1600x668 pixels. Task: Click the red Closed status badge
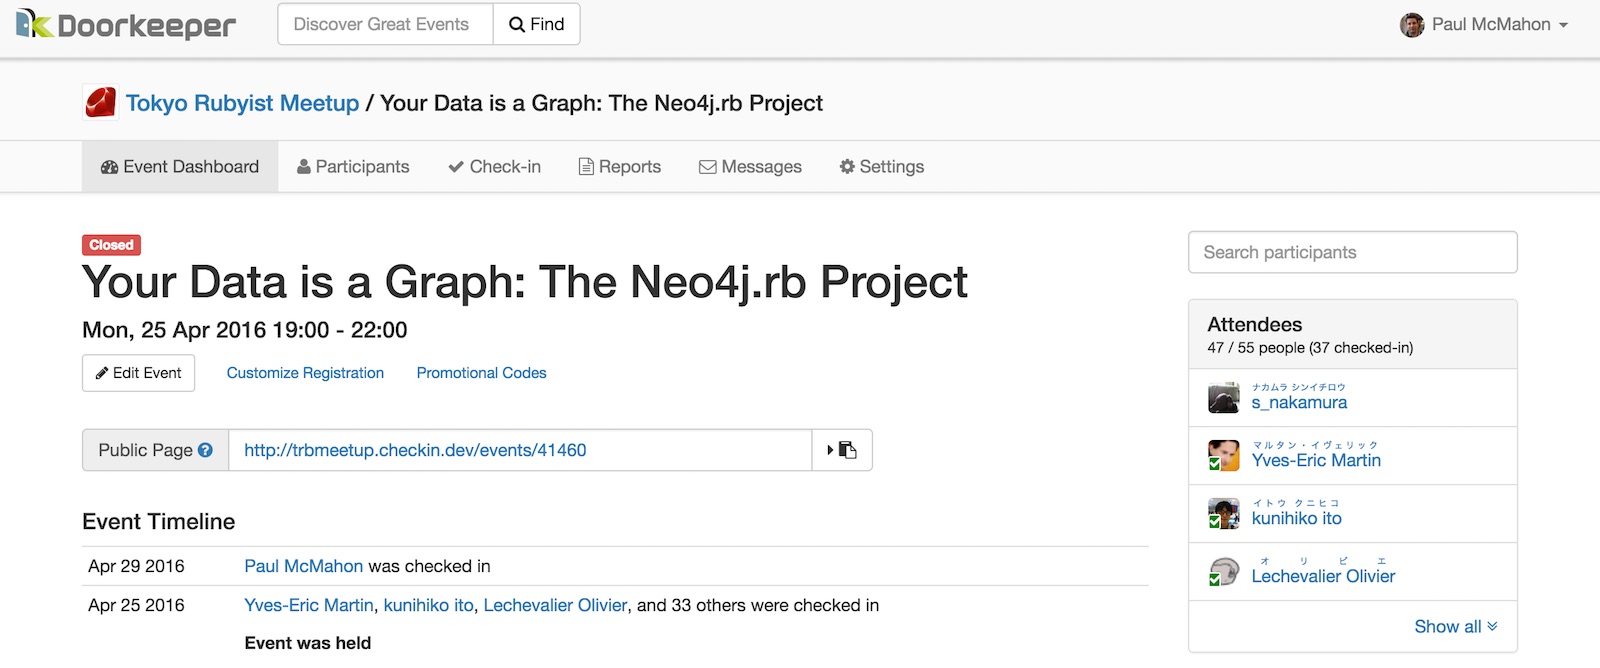click(111, 245)
